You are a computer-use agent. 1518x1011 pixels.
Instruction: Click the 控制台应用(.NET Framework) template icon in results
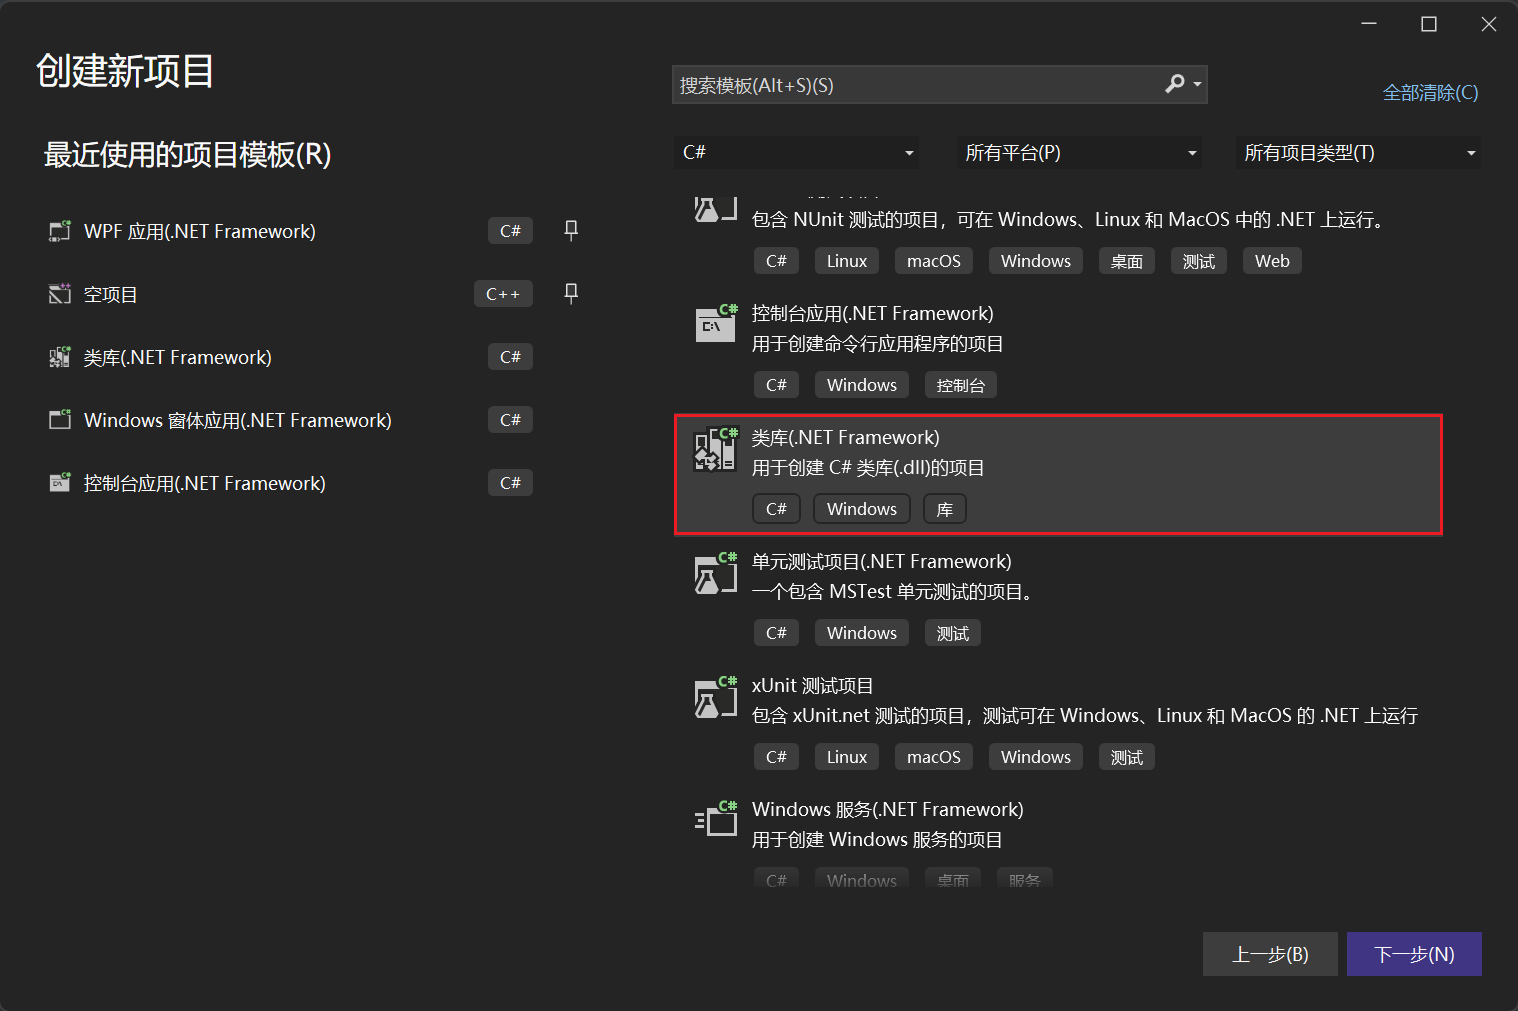tap(716, 324)
